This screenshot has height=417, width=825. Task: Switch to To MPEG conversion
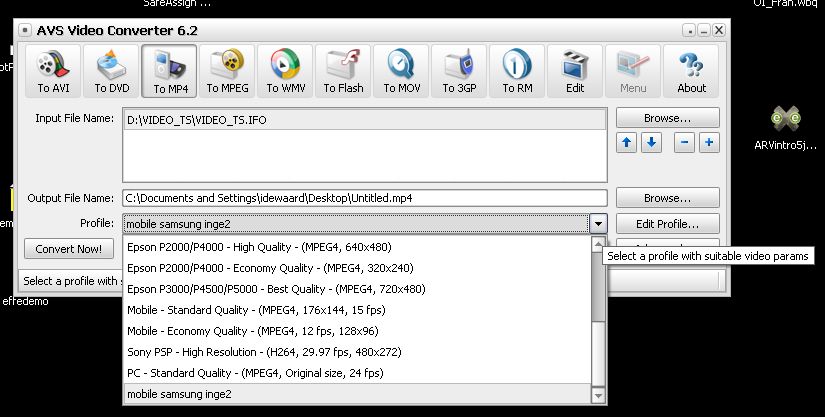coord(227,71)
